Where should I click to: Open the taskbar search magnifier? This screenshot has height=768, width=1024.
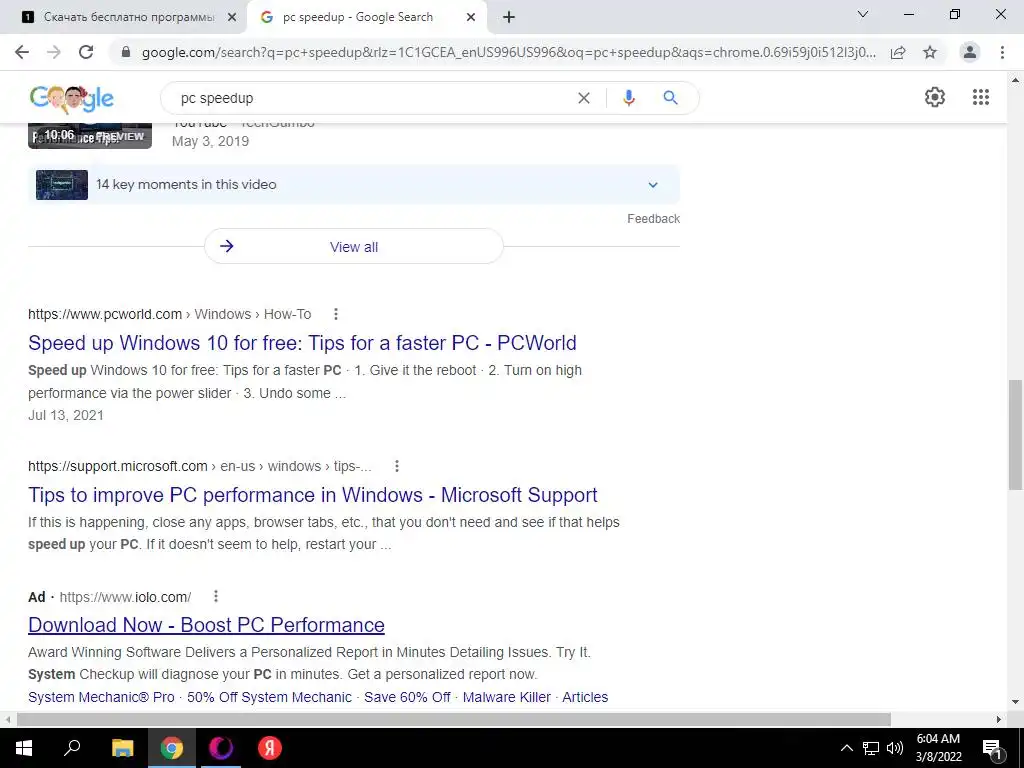point(72,748)
